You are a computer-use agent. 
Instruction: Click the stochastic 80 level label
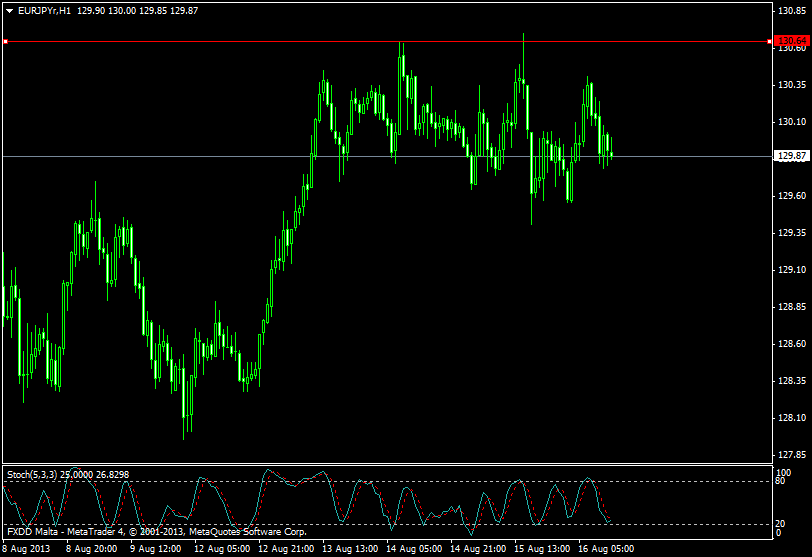[781, 483]
